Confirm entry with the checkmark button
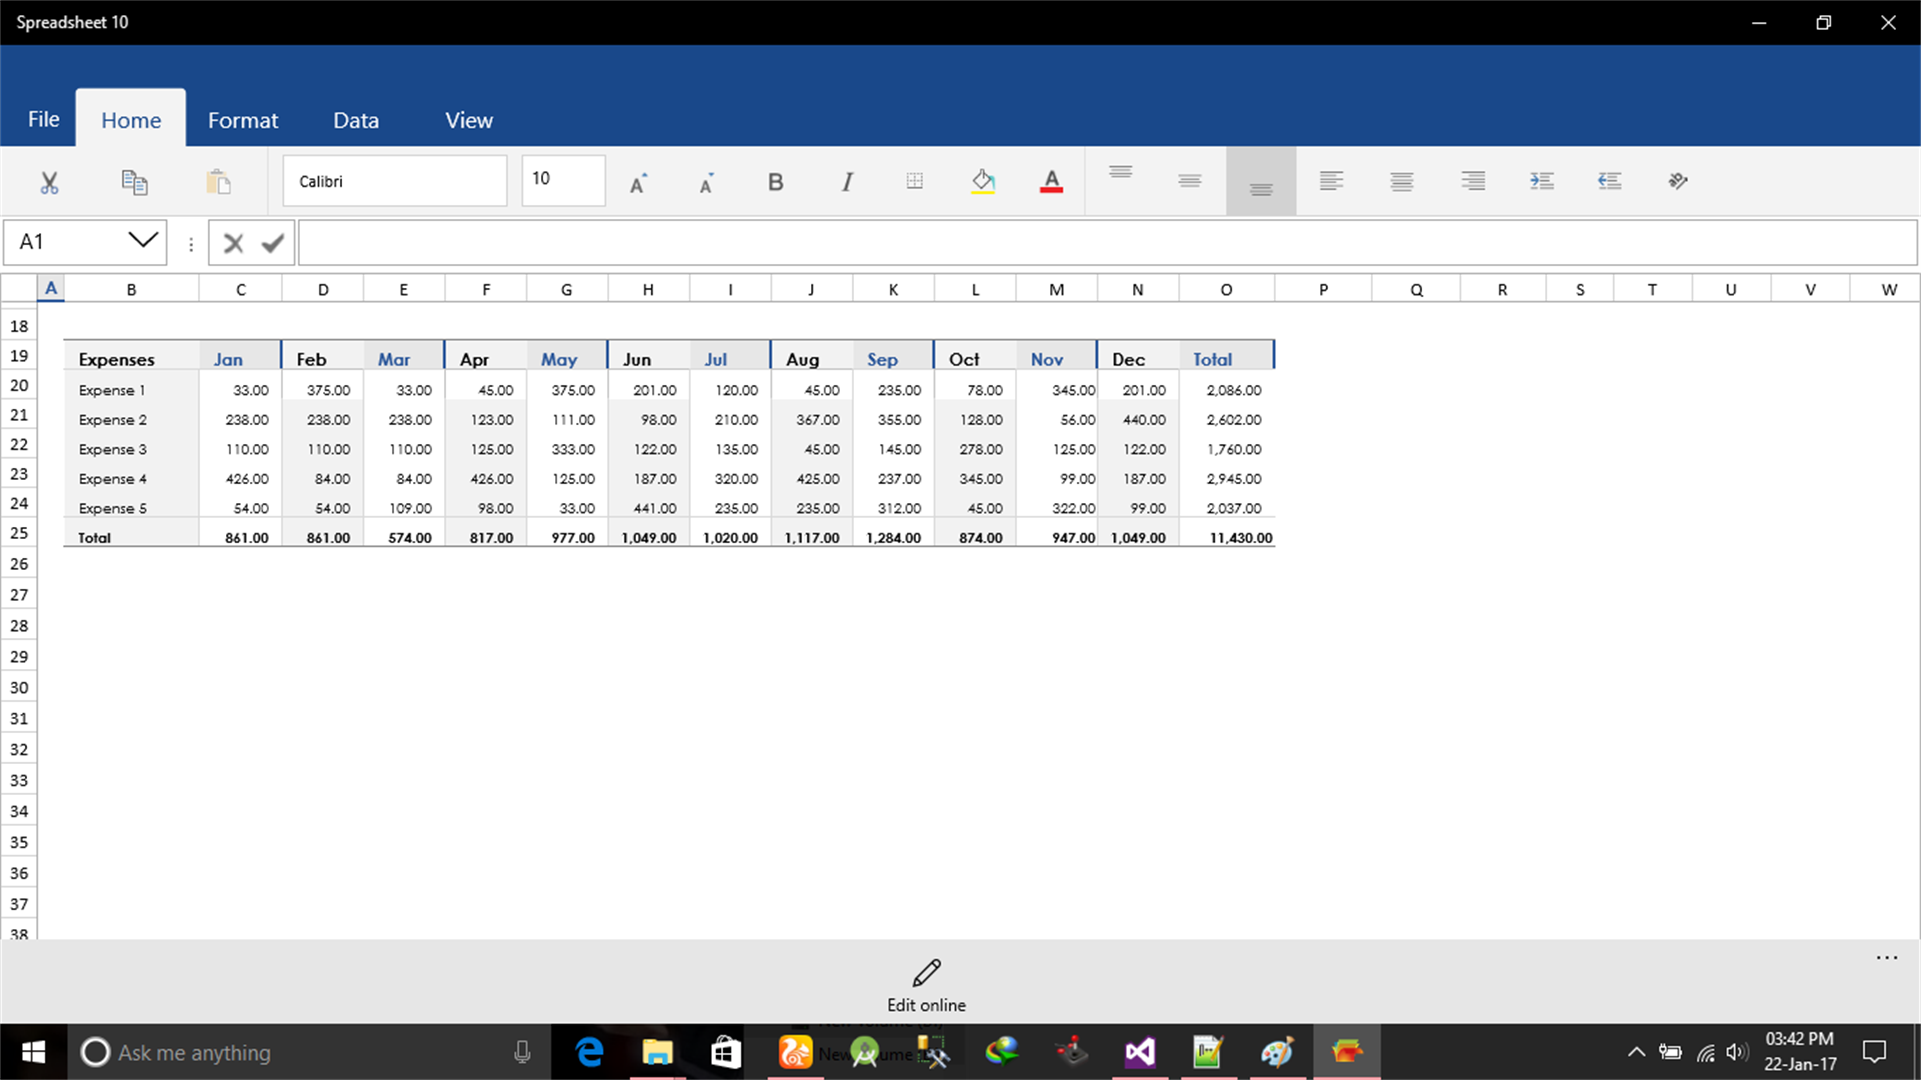Screen dimensions: 1921x1080 click(x=272, y=242)
